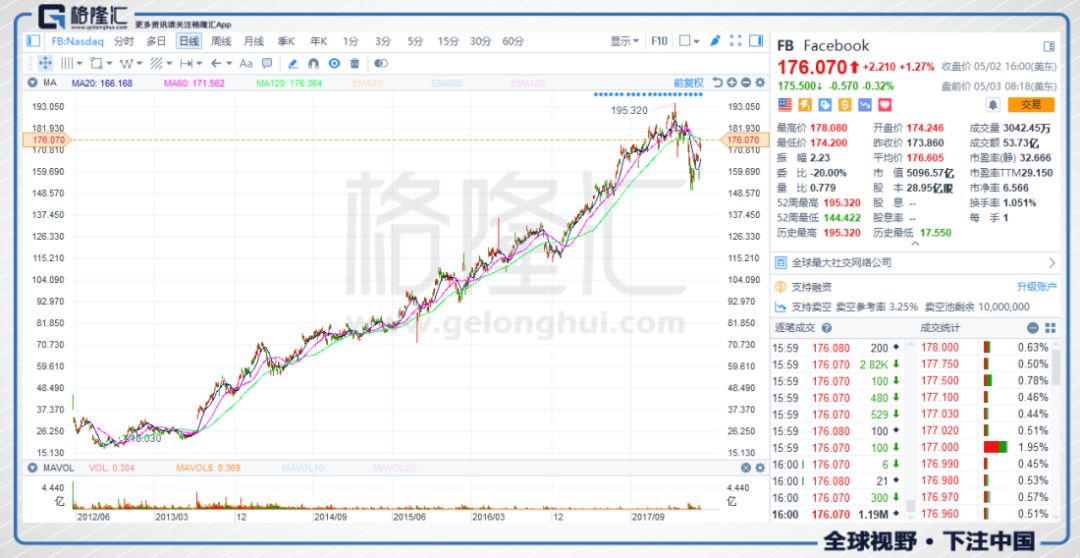Toggle the right sidebar panel
The height and width of the screenshot is (558, 1080).
click(x=756, y=41)
